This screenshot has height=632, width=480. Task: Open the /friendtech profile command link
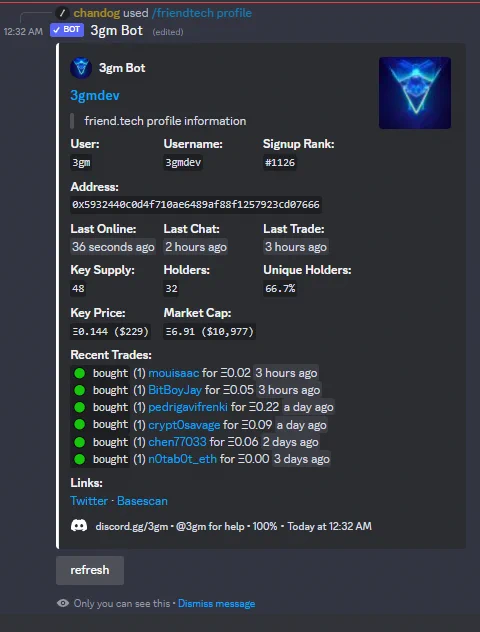tap(202, 13)
